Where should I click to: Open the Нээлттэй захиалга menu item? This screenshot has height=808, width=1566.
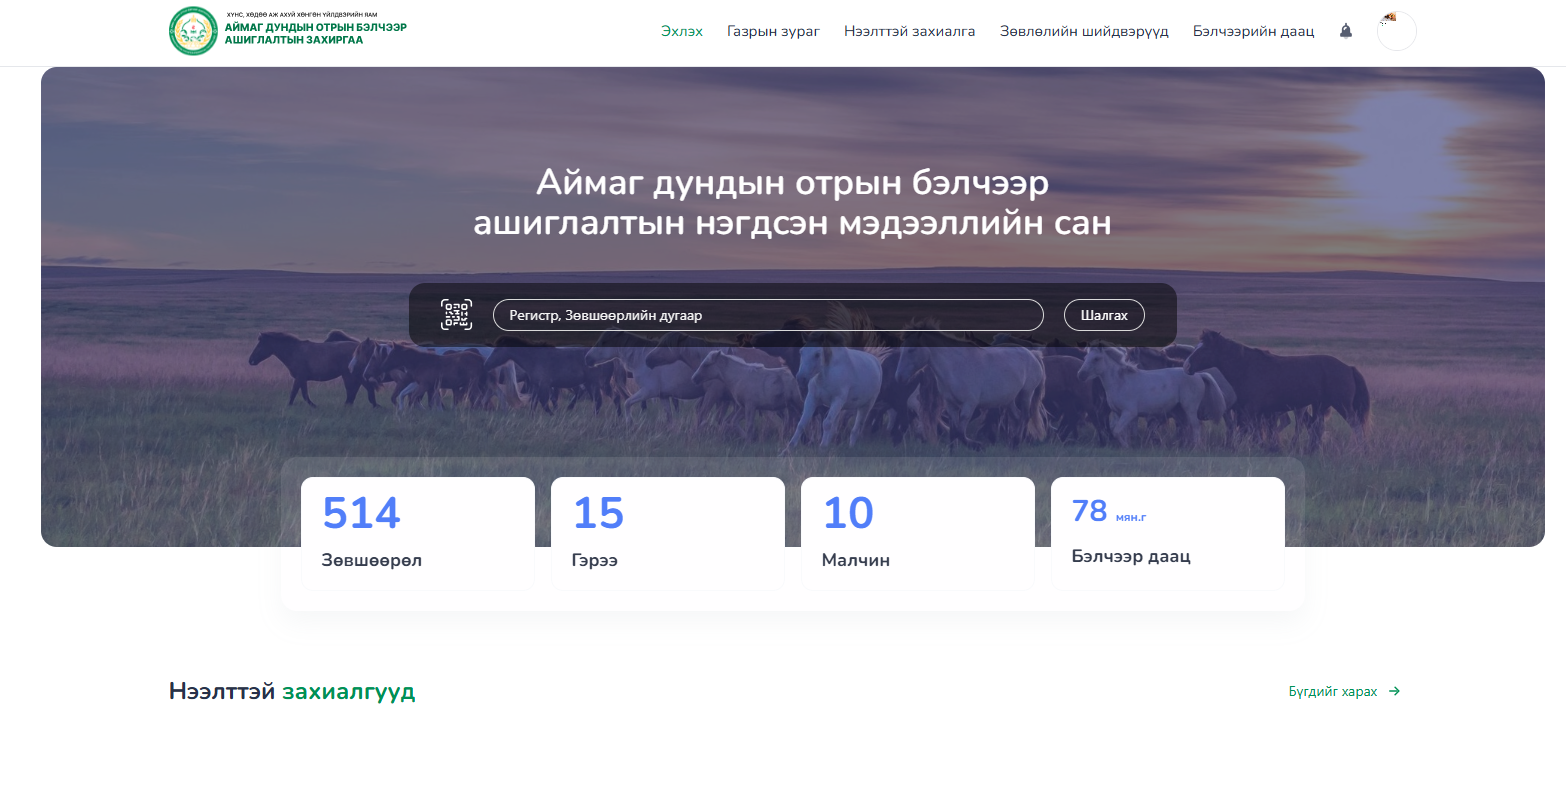pos(909,31)
